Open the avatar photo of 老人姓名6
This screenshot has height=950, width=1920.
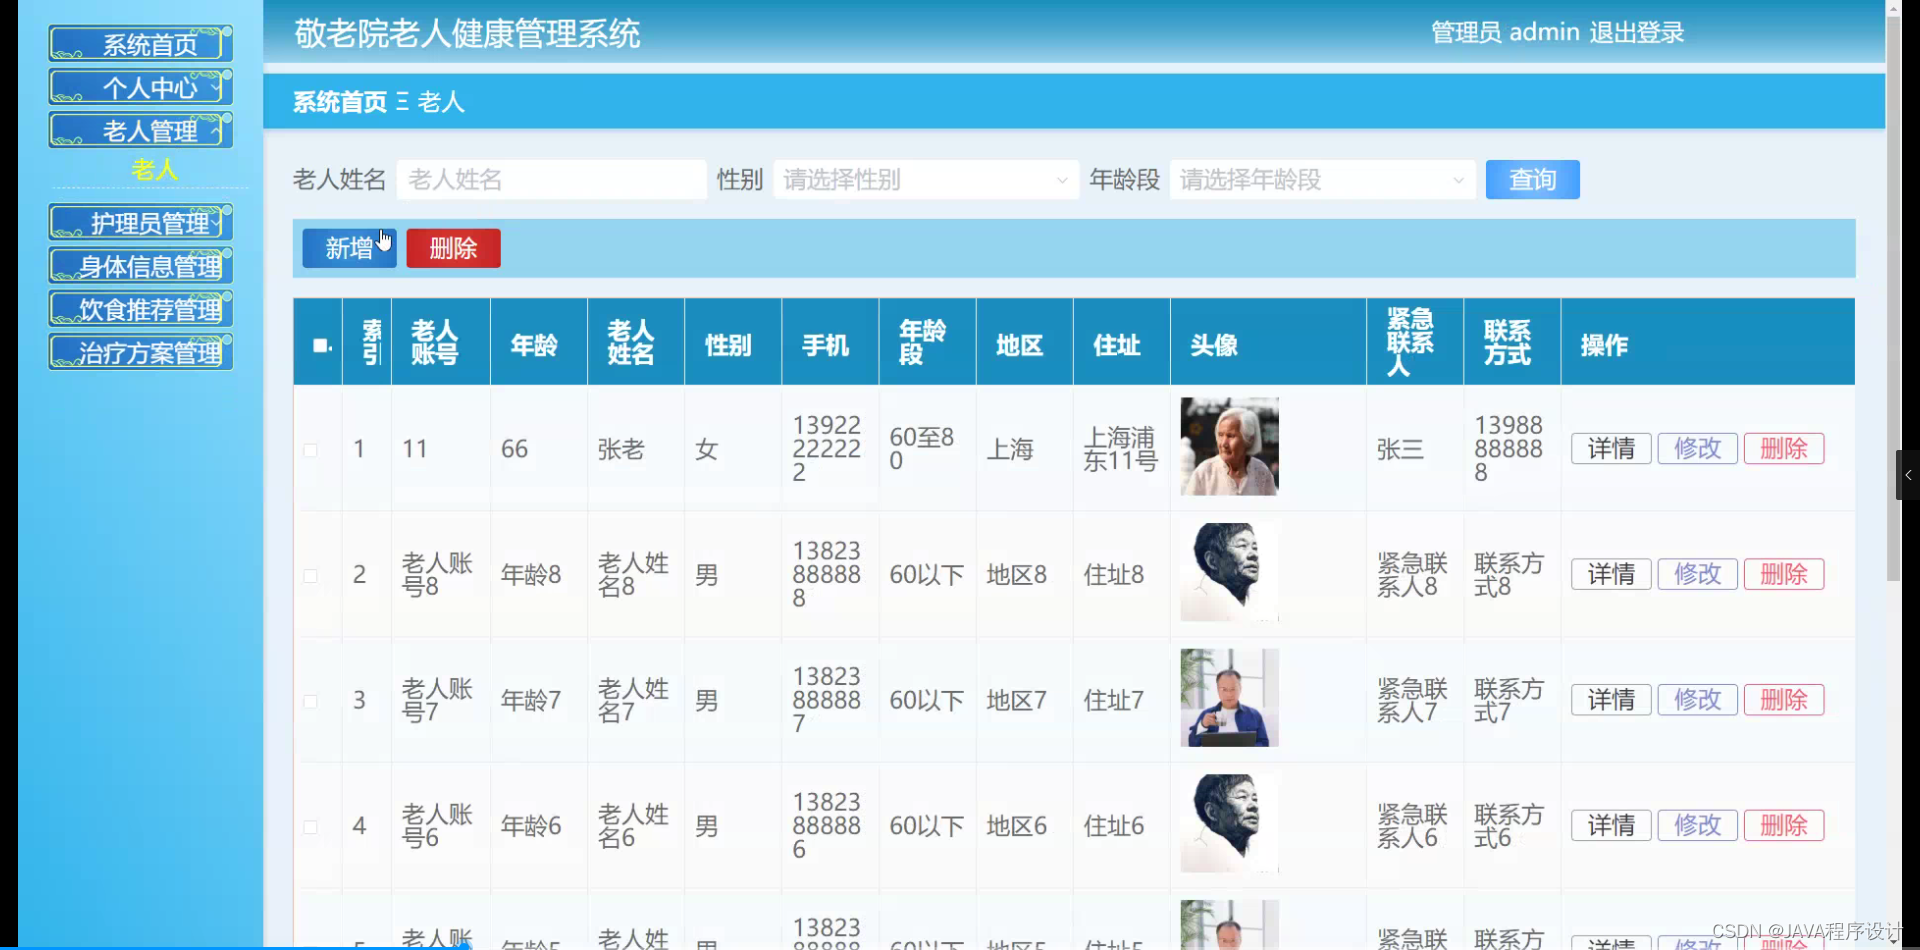[x=1229, y=823]
